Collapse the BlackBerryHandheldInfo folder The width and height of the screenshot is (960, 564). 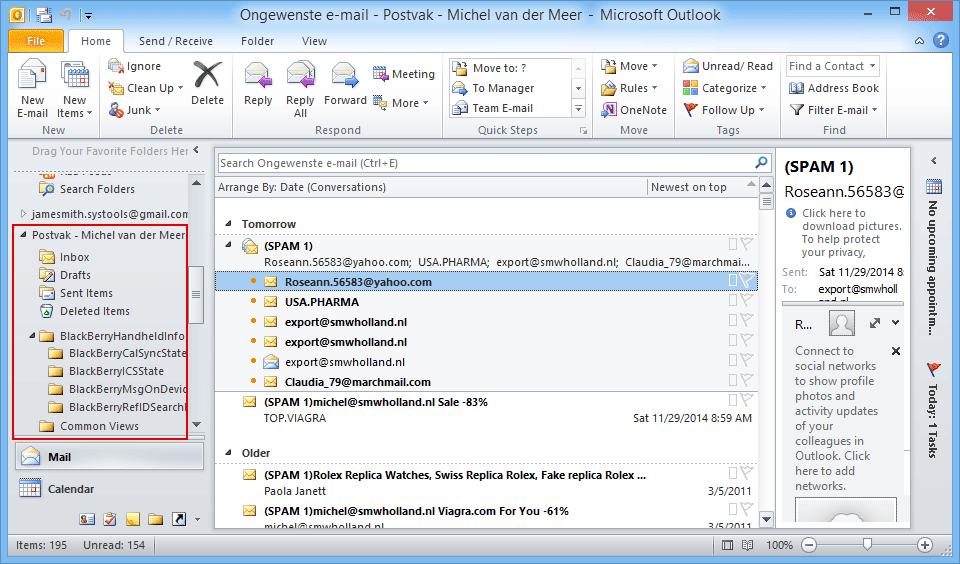[32, 336]
